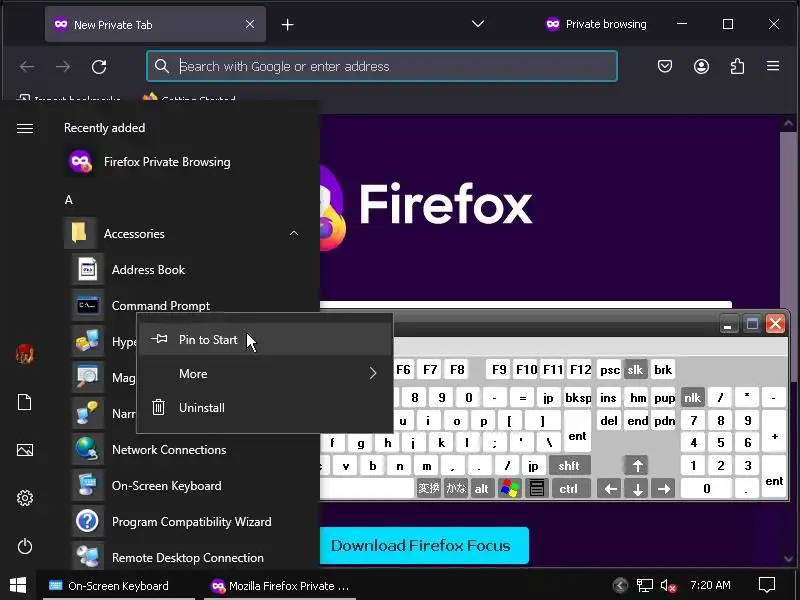800x600 pixels.
Task: Switch to On-Screen Keyboard taskbar button
Action: pos(118,586)
